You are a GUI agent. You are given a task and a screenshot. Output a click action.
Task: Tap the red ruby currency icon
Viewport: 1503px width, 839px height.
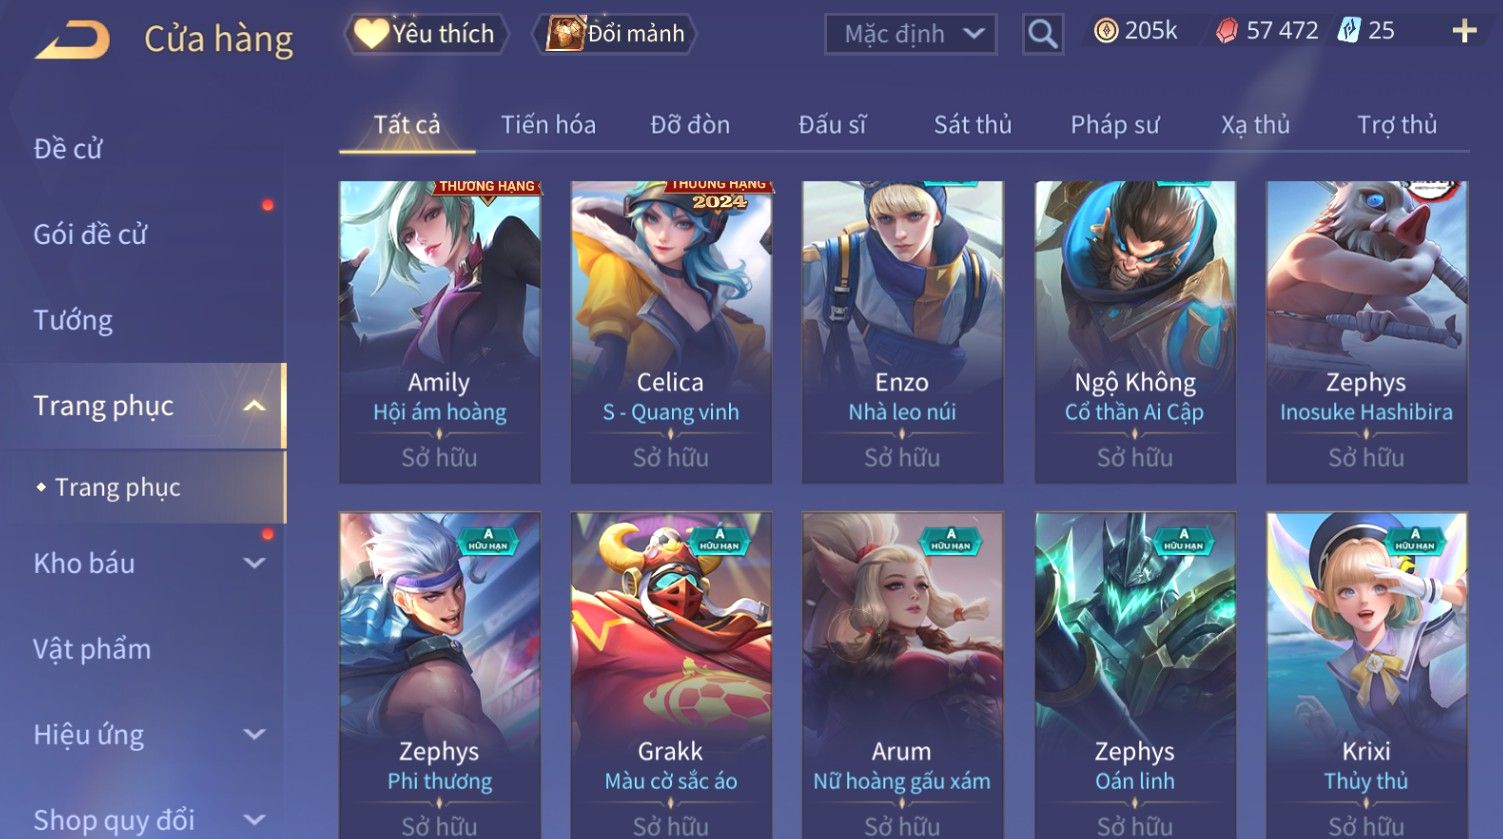pyautogui.click(x=1227, y=32)
